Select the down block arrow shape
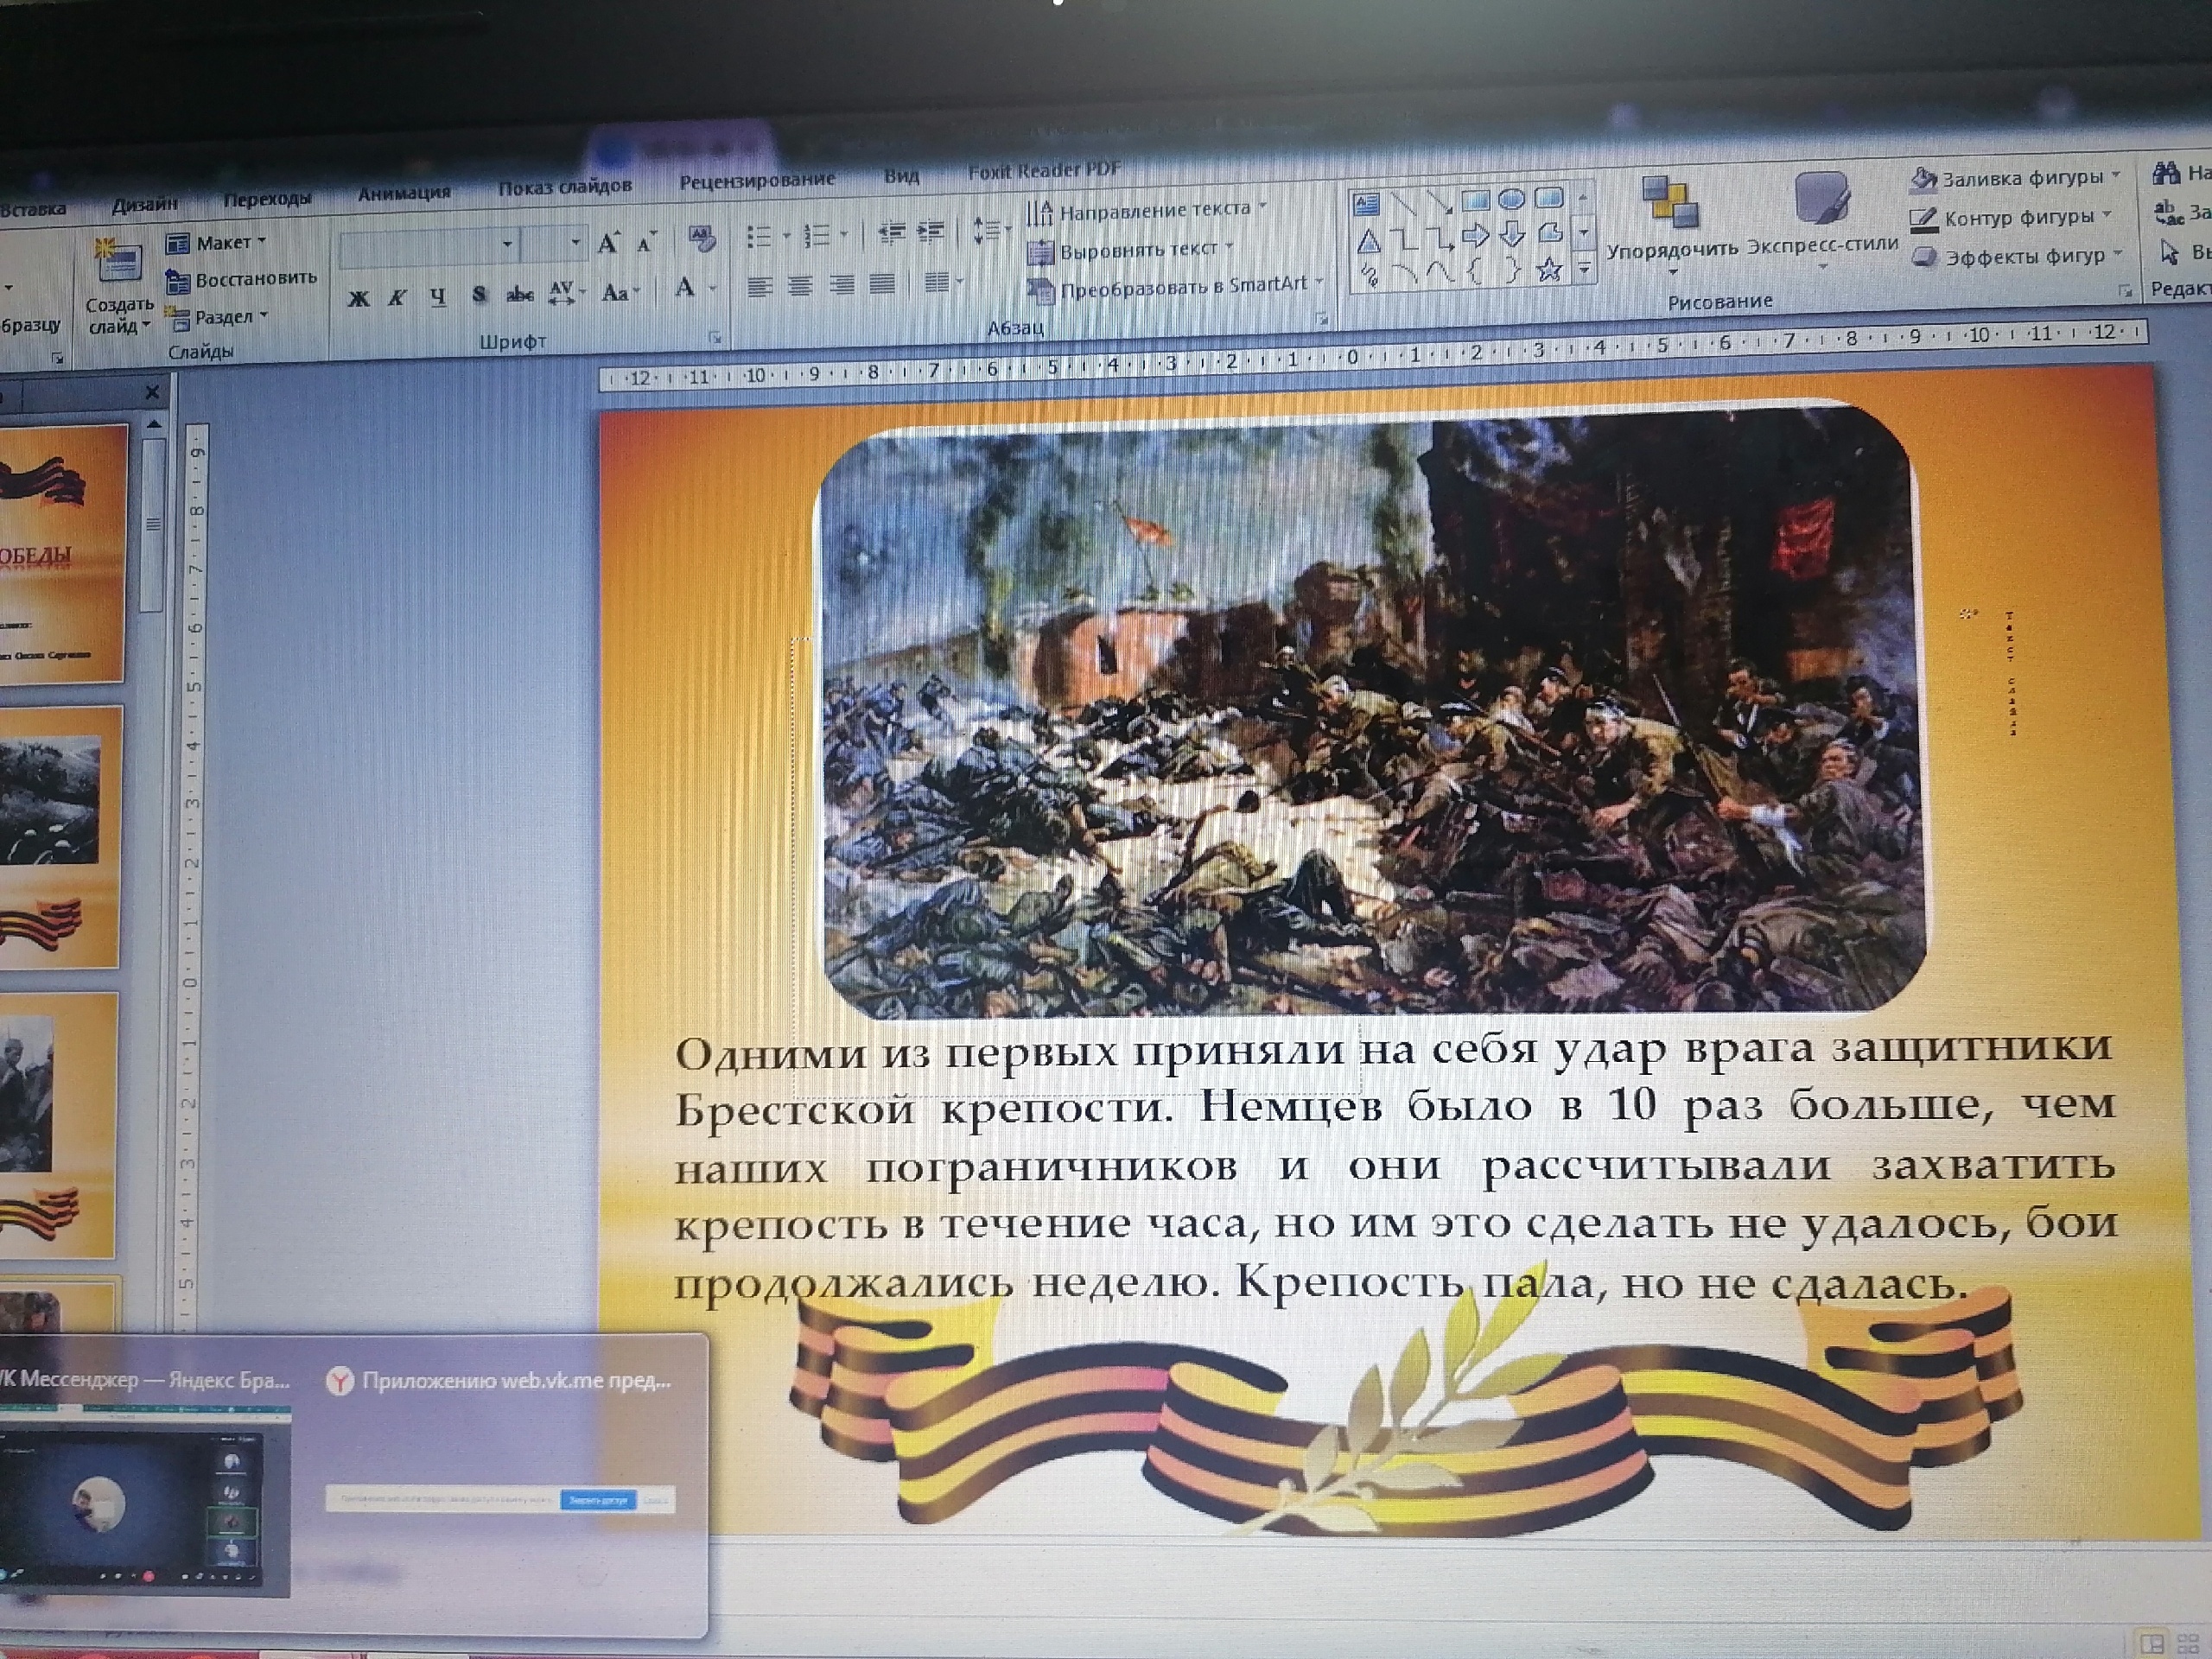This screenshot has width=2212, height=1659. click(1512, 236)
